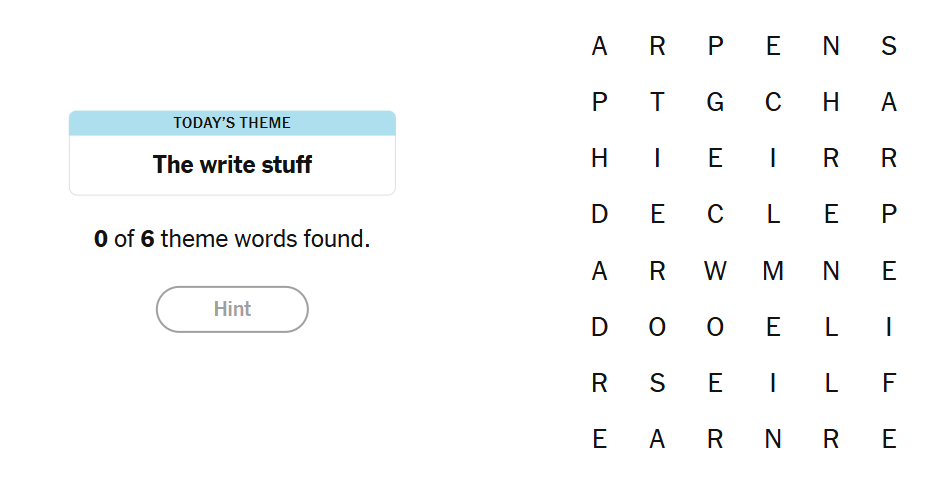Screen dimensions: 948x491
Task: Click the bottom-right corner letter E
Action: coord(889,439)
